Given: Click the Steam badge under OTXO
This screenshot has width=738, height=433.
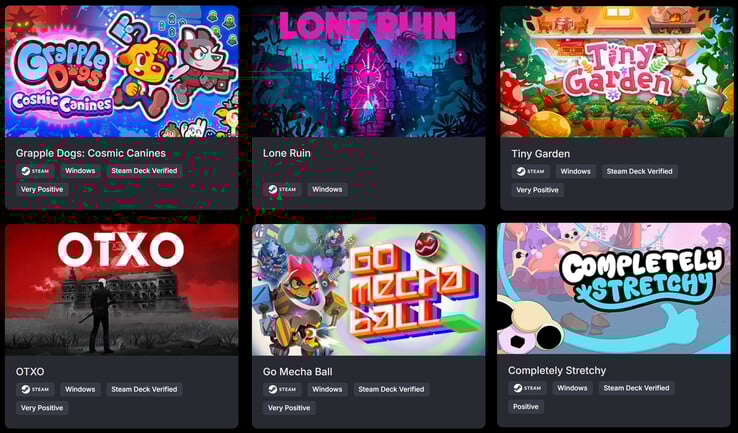Looking at the screenshot, I should tap(35, 389).
